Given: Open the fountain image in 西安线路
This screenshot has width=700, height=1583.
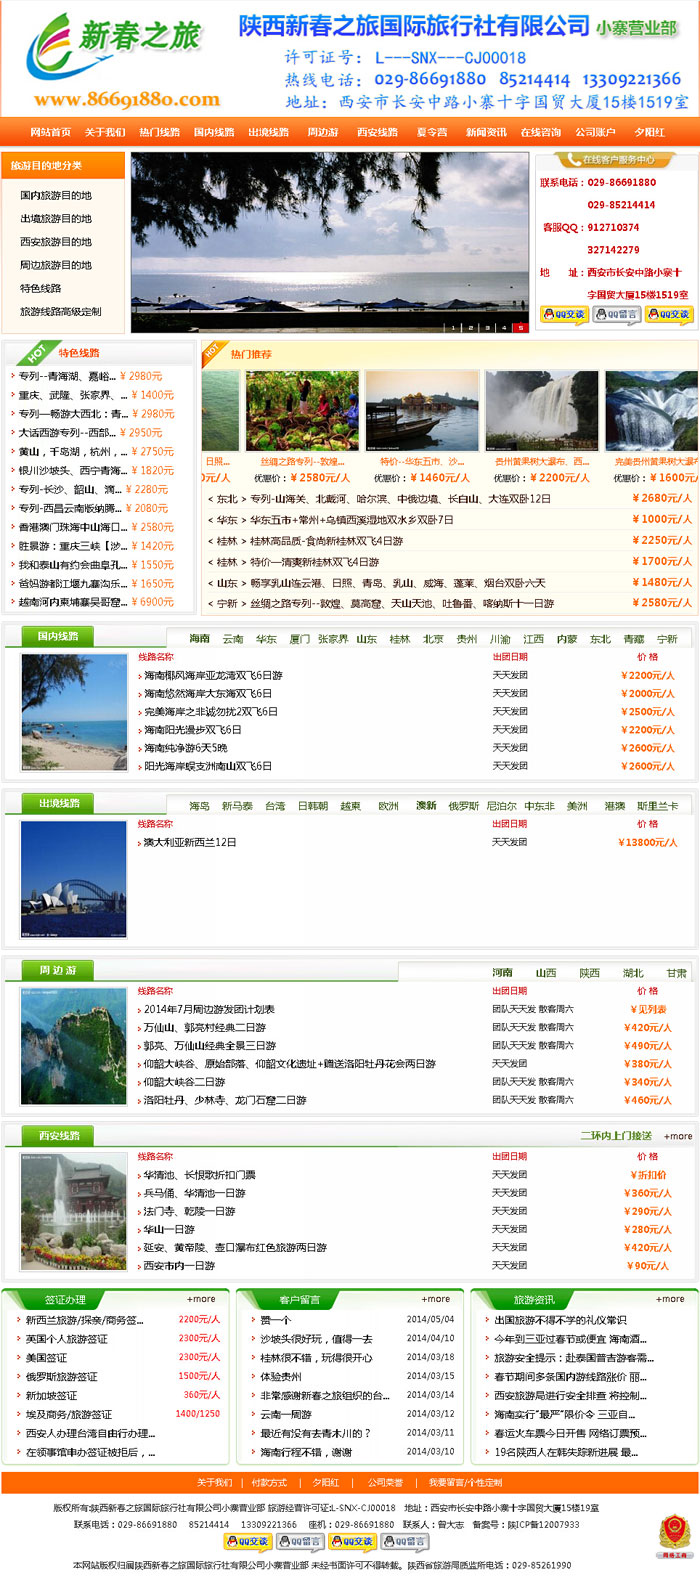Looking at the screenshot, I should point(74,1212).
